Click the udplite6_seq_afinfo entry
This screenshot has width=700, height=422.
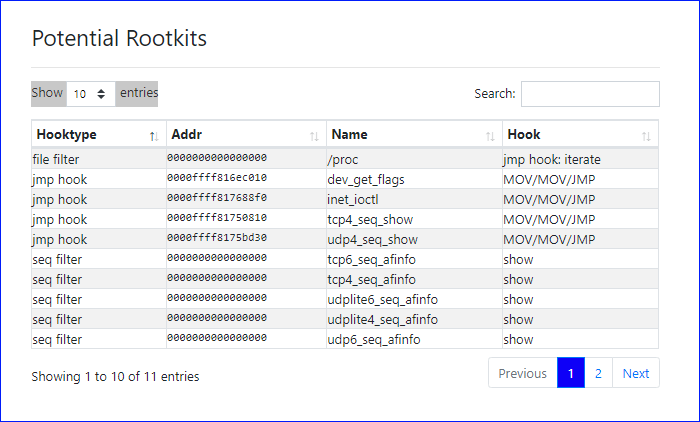click(x=383, y=299)
